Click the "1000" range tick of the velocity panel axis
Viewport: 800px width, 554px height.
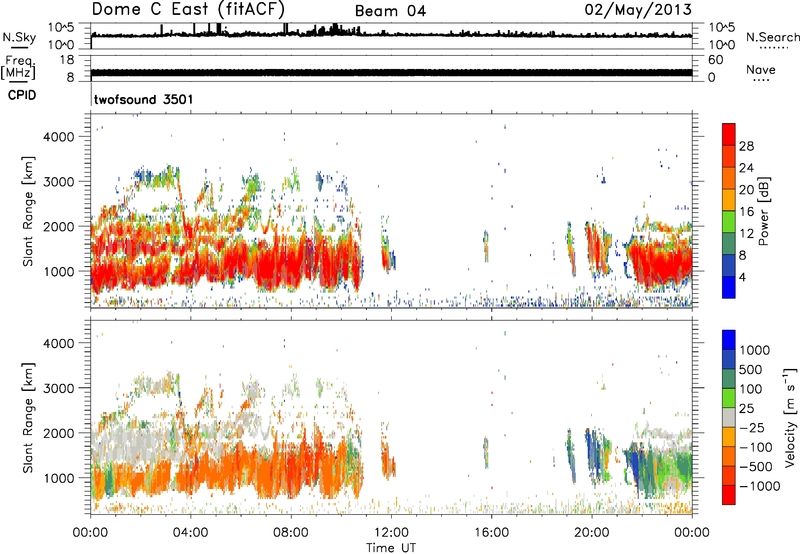(x=59, y=478)
